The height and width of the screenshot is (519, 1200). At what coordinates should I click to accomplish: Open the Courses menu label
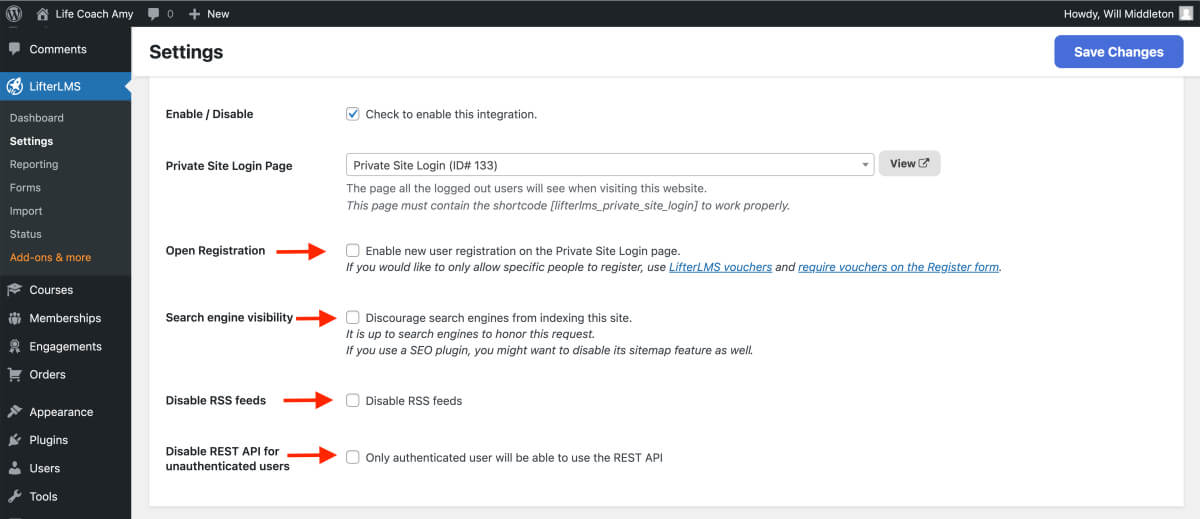(x=51, y=290)
